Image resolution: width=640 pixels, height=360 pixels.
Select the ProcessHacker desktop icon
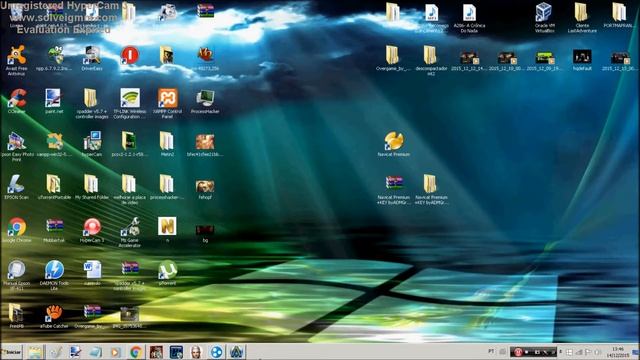[x=205, y=101]
